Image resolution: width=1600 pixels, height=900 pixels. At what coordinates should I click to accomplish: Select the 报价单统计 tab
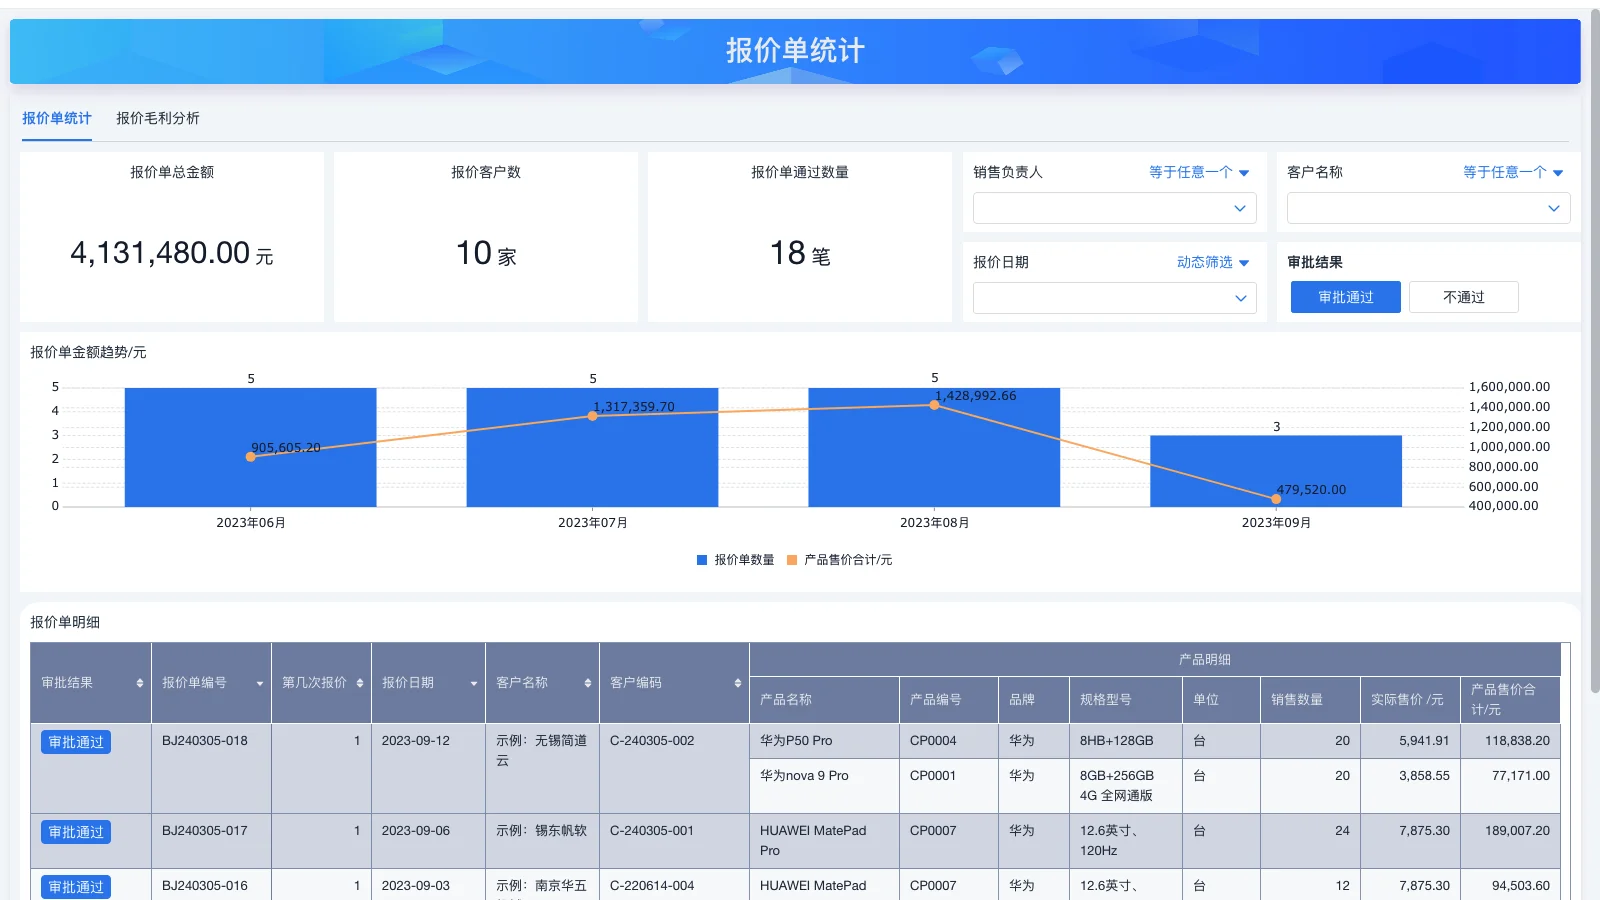[x=57, y=118]
